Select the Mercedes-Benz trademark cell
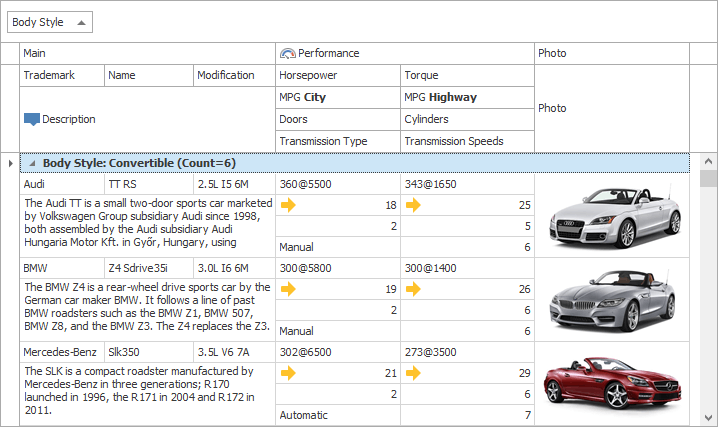 pos(62,352)
